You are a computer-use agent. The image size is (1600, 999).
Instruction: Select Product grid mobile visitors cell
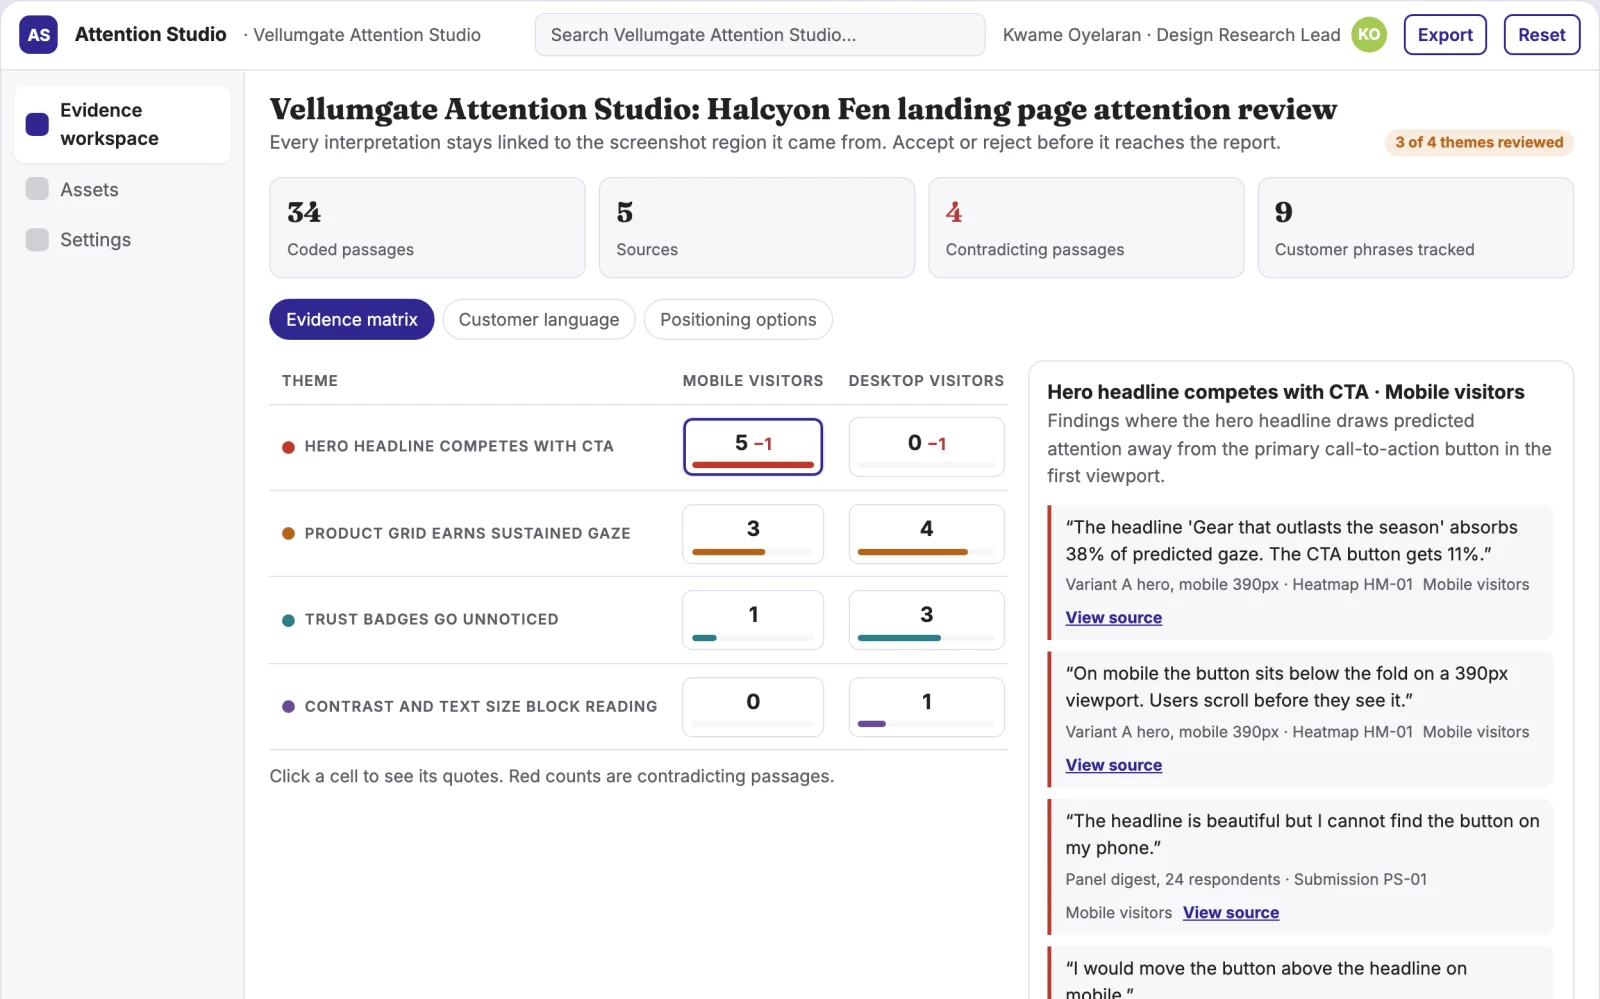point(753,534)
